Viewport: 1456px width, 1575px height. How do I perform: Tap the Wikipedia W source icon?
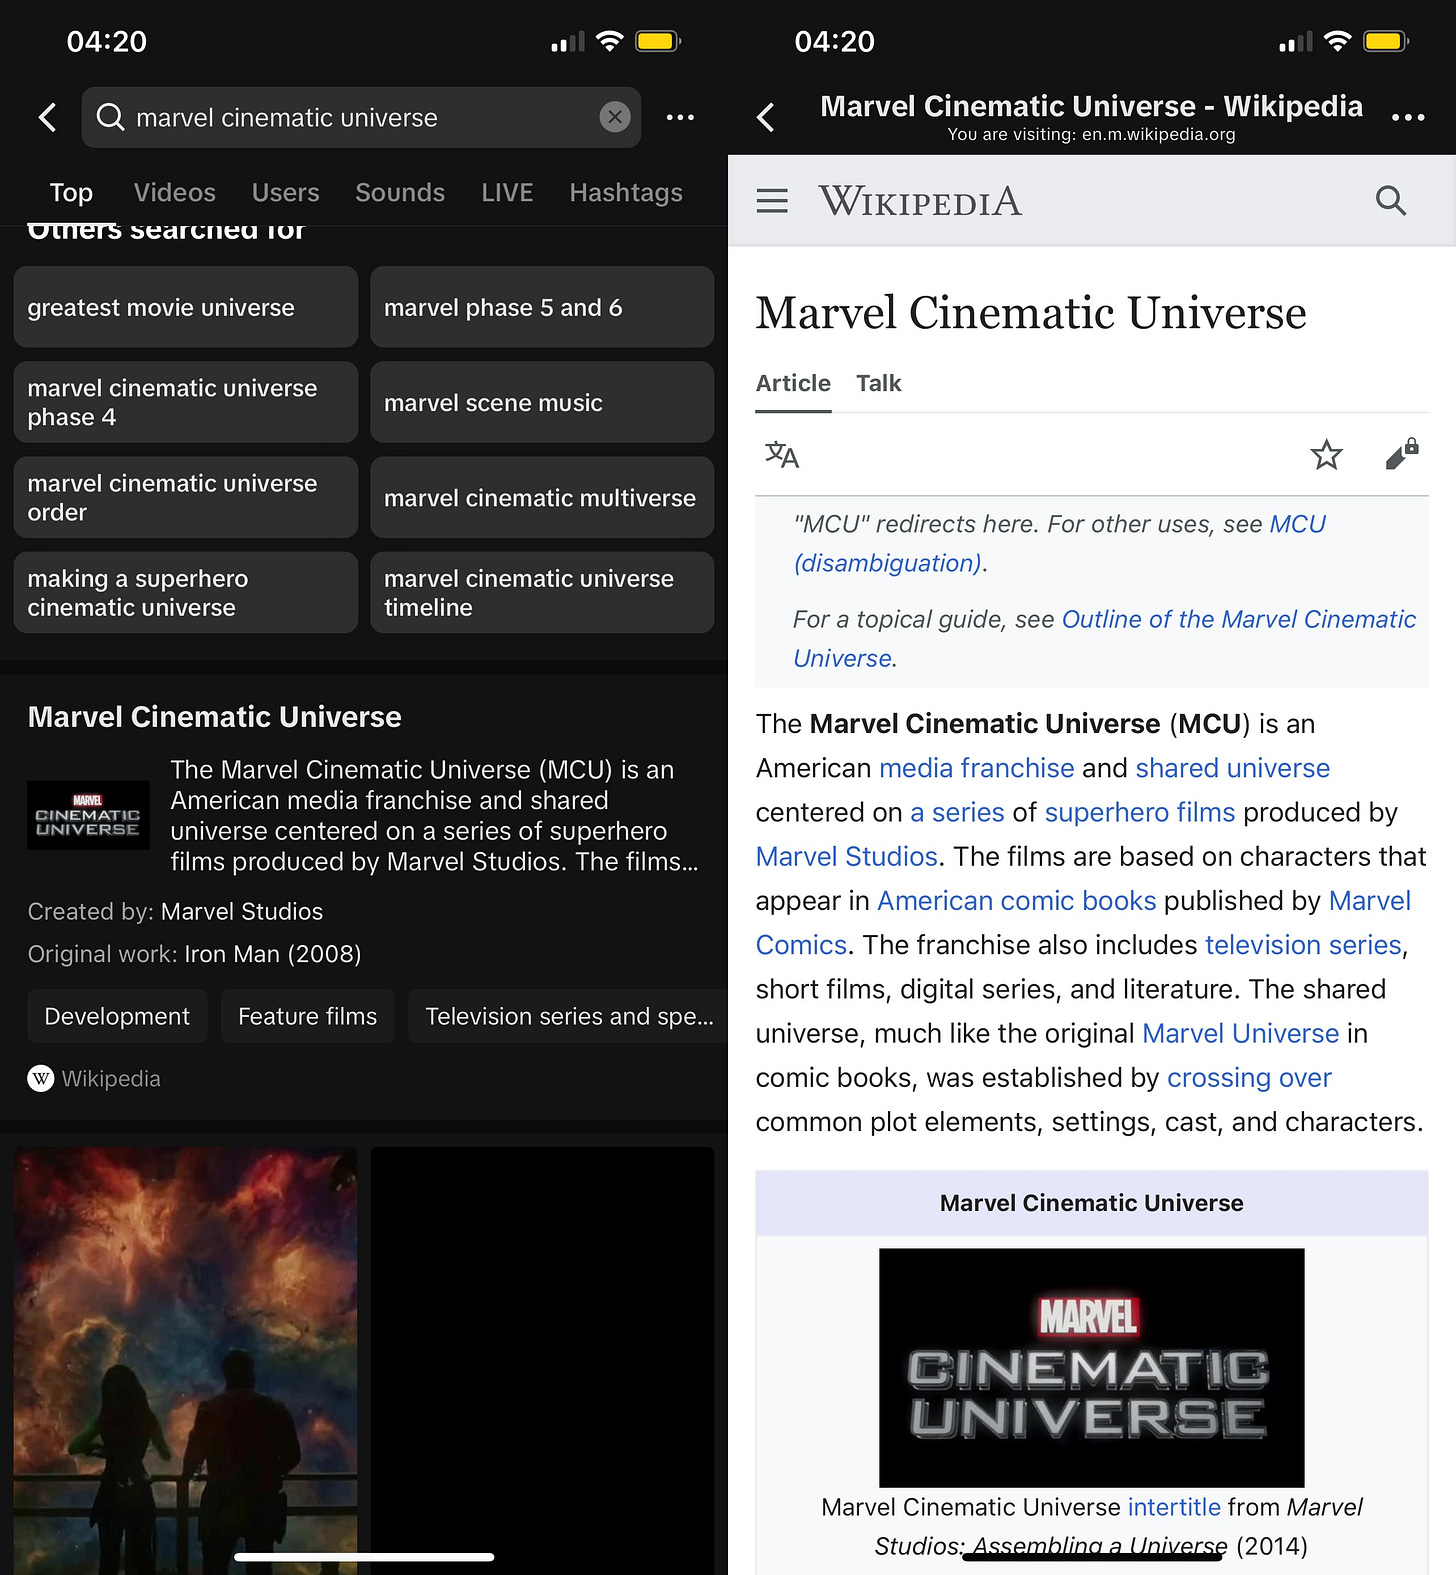pyautogui.click(x=41, y=1078)
